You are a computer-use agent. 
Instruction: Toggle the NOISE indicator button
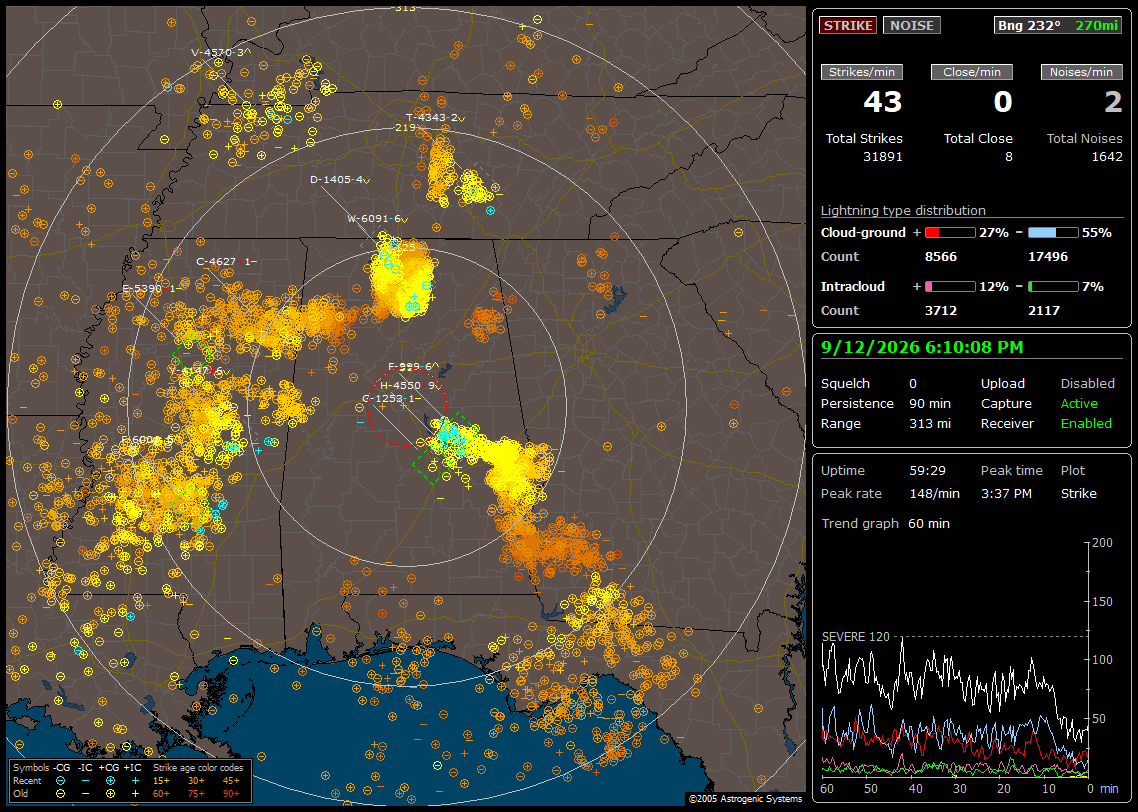912,25
